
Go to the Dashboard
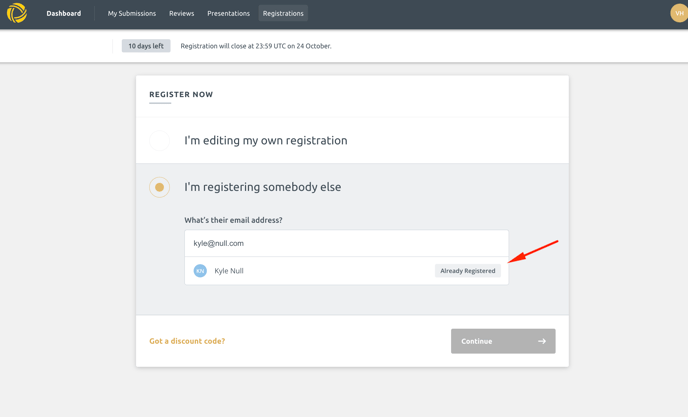click(64, 14)
